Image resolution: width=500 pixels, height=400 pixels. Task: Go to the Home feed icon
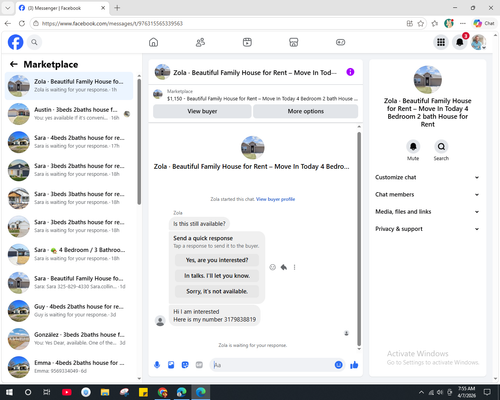[x=153, y=42]
